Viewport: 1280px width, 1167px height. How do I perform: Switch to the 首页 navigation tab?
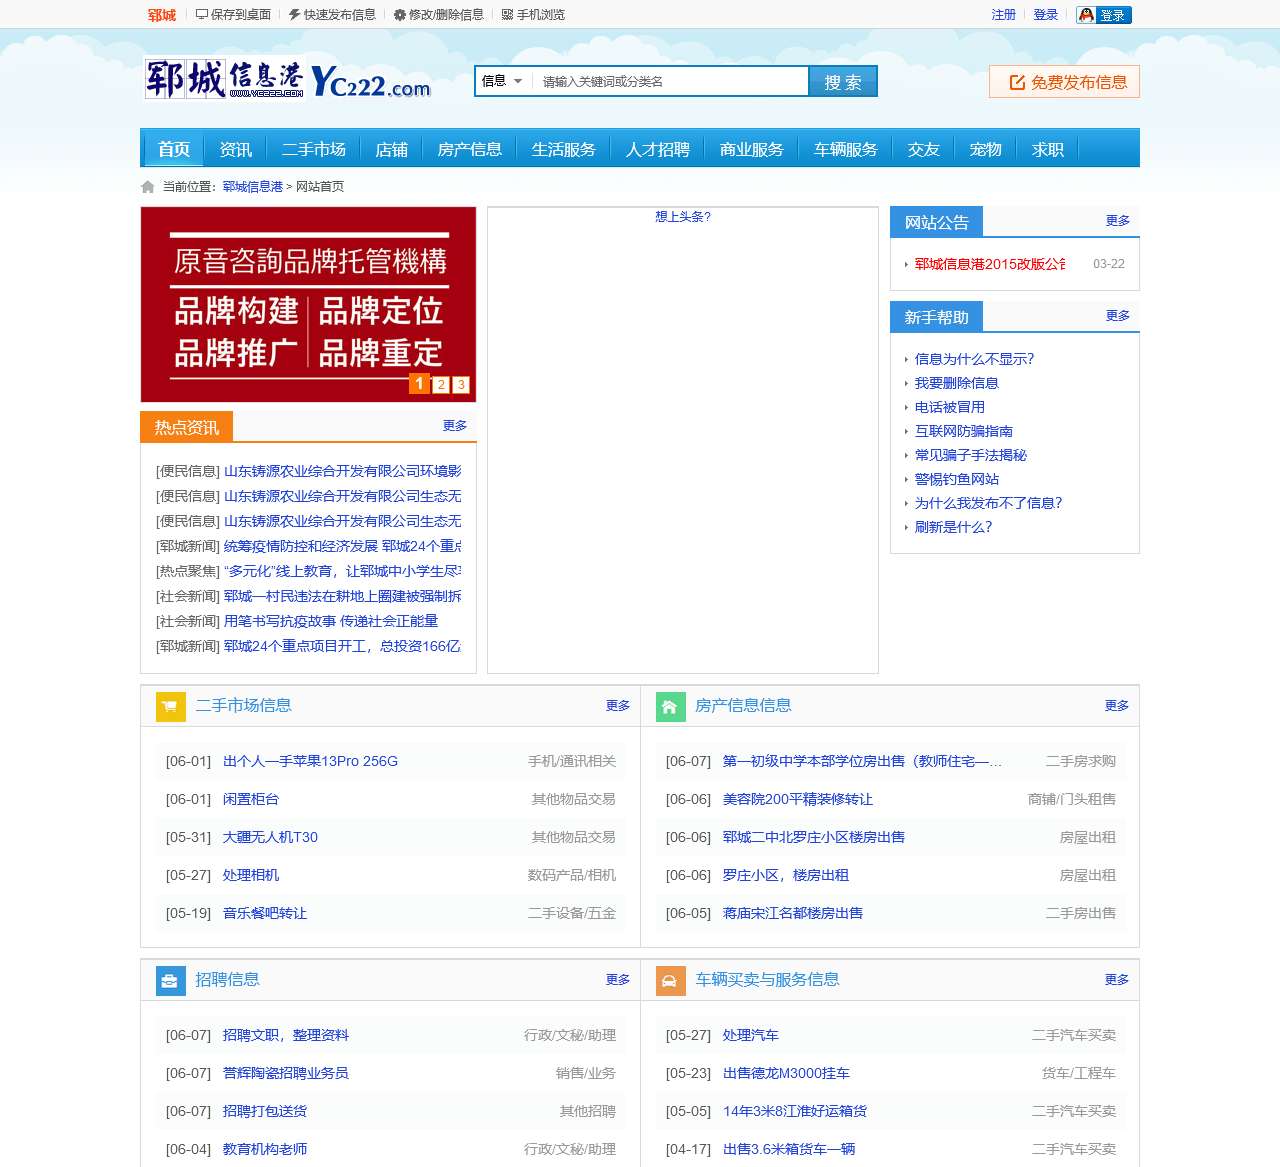click(x=172, y=148)
